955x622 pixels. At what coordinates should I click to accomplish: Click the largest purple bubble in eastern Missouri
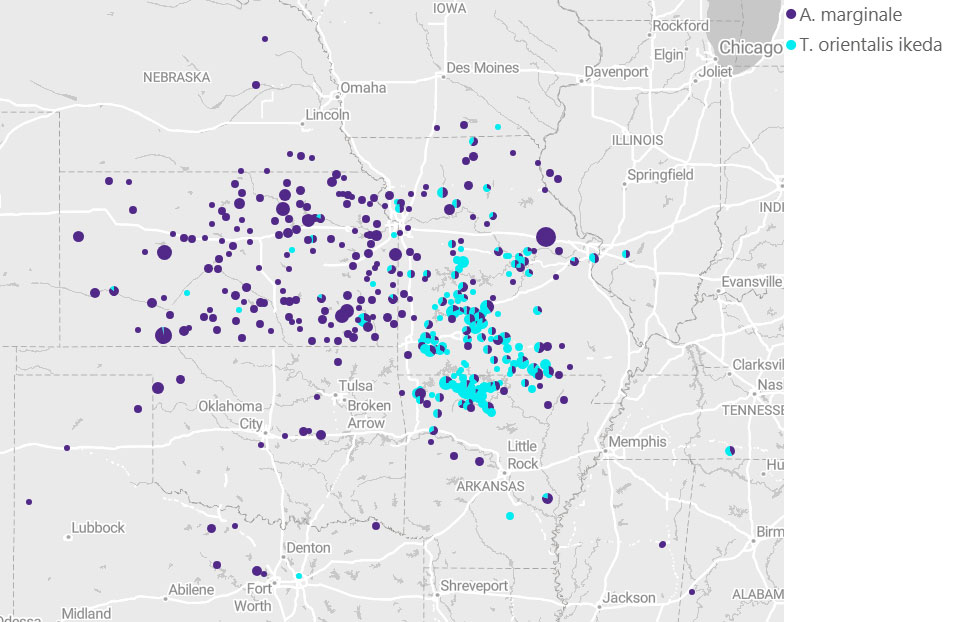click(545, 237)
